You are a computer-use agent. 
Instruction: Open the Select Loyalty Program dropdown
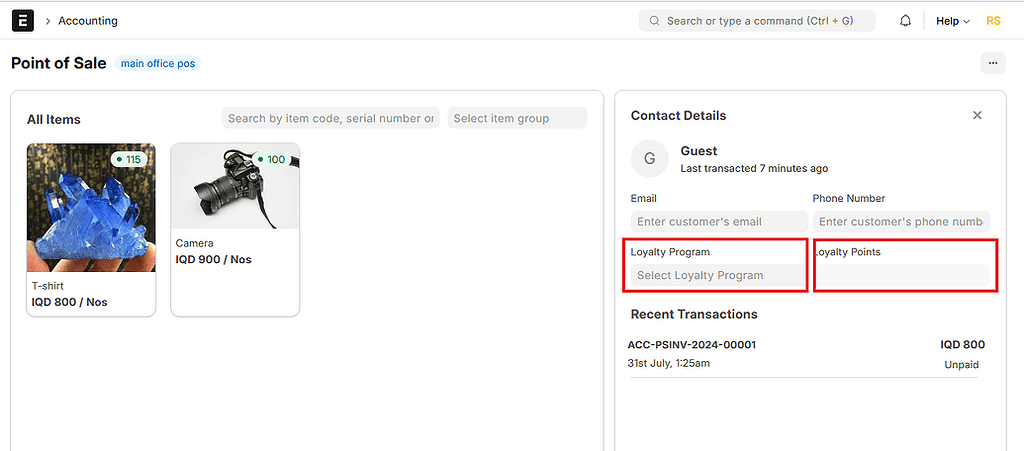[718, 275]
